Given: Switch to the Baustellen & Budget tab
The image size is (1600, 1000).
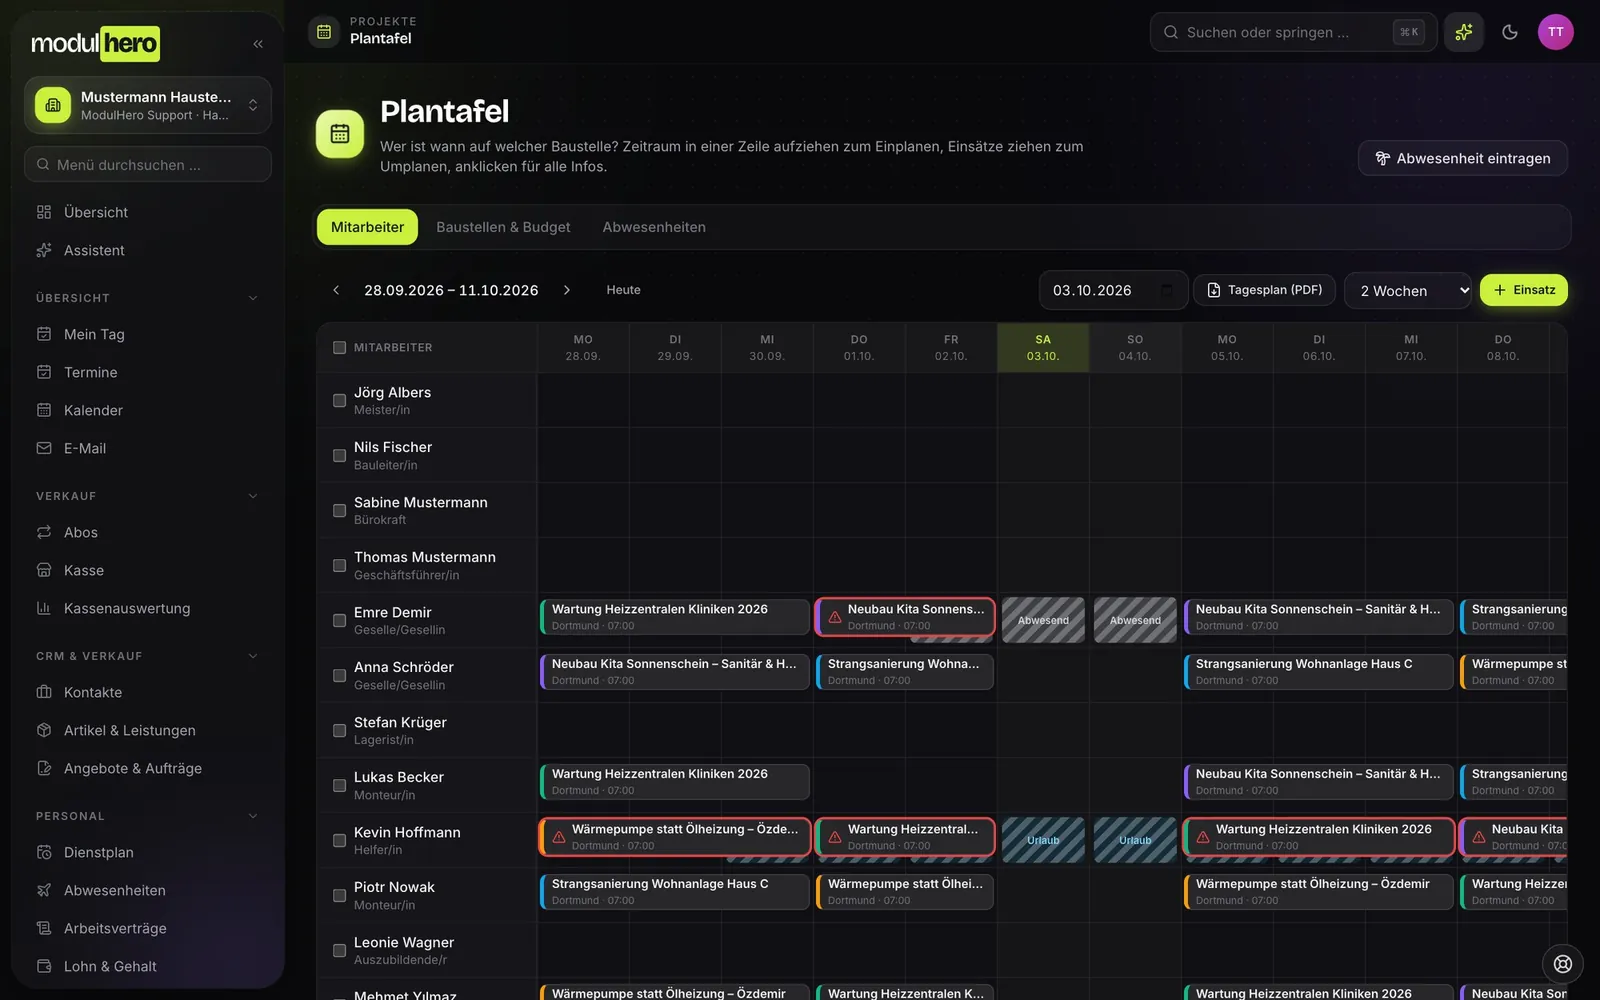Looking at the screenshot, I should tap(503, 227).
